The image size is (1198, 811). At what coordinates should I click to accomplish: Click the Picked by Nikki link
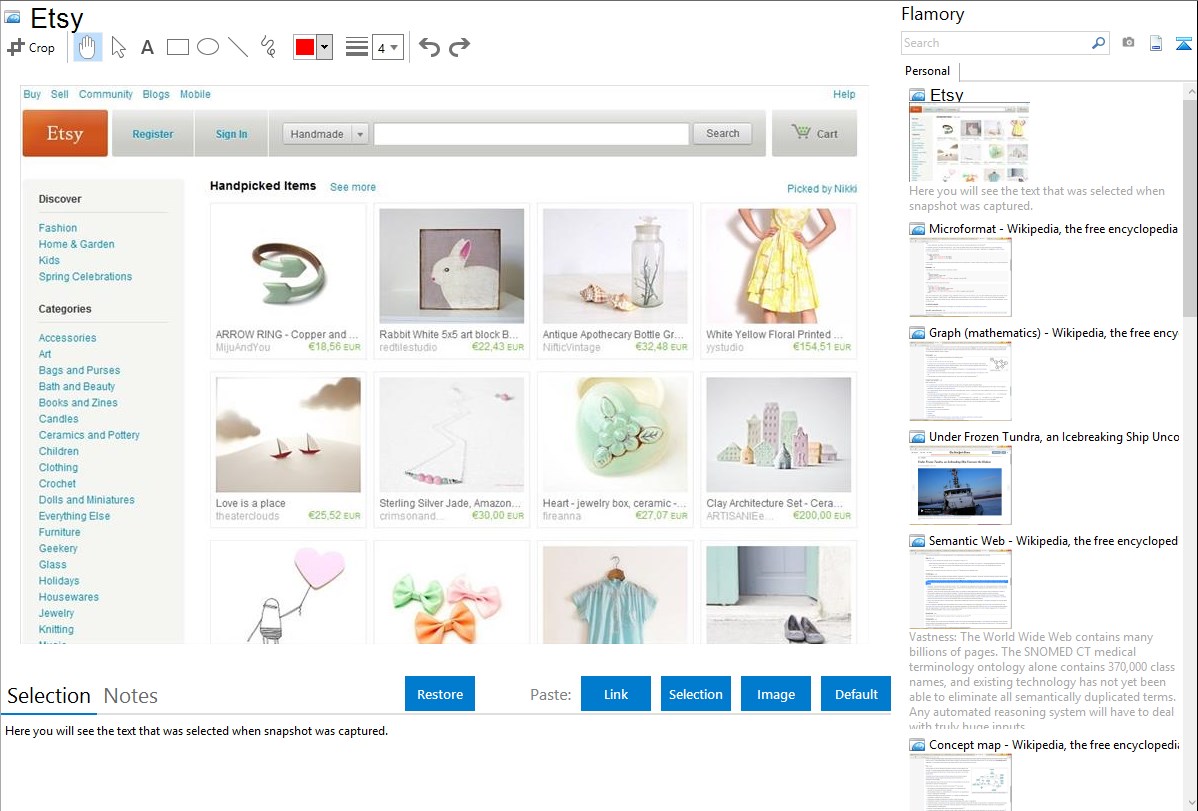(822, 189)
